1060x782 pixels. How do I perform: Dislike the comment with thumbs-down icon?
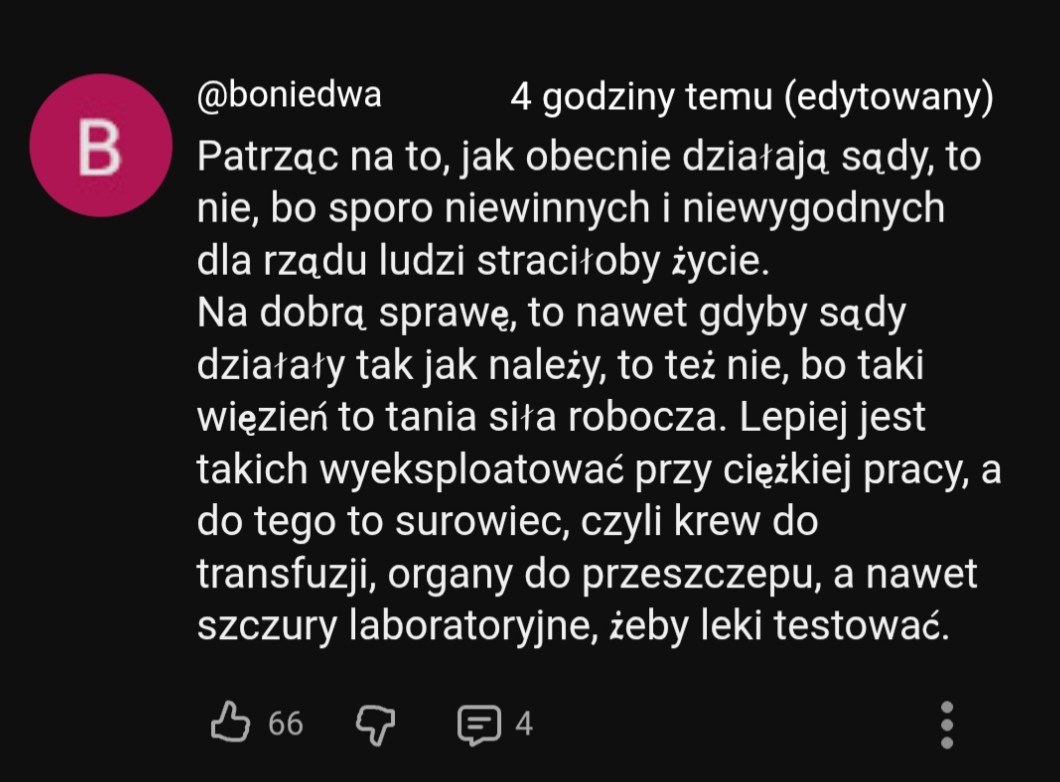click(x=376, y=724)
